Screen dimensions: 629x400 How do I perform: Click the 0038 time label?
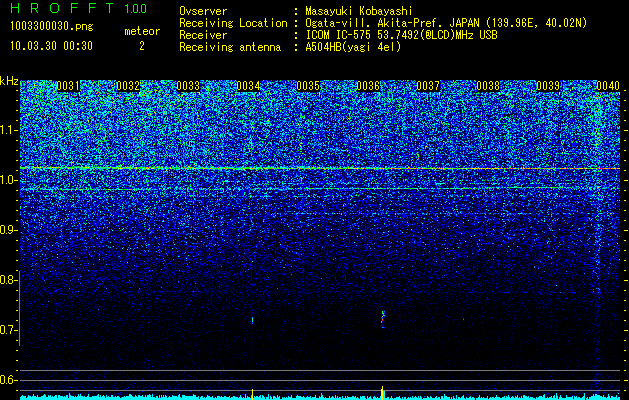(488, 86)
